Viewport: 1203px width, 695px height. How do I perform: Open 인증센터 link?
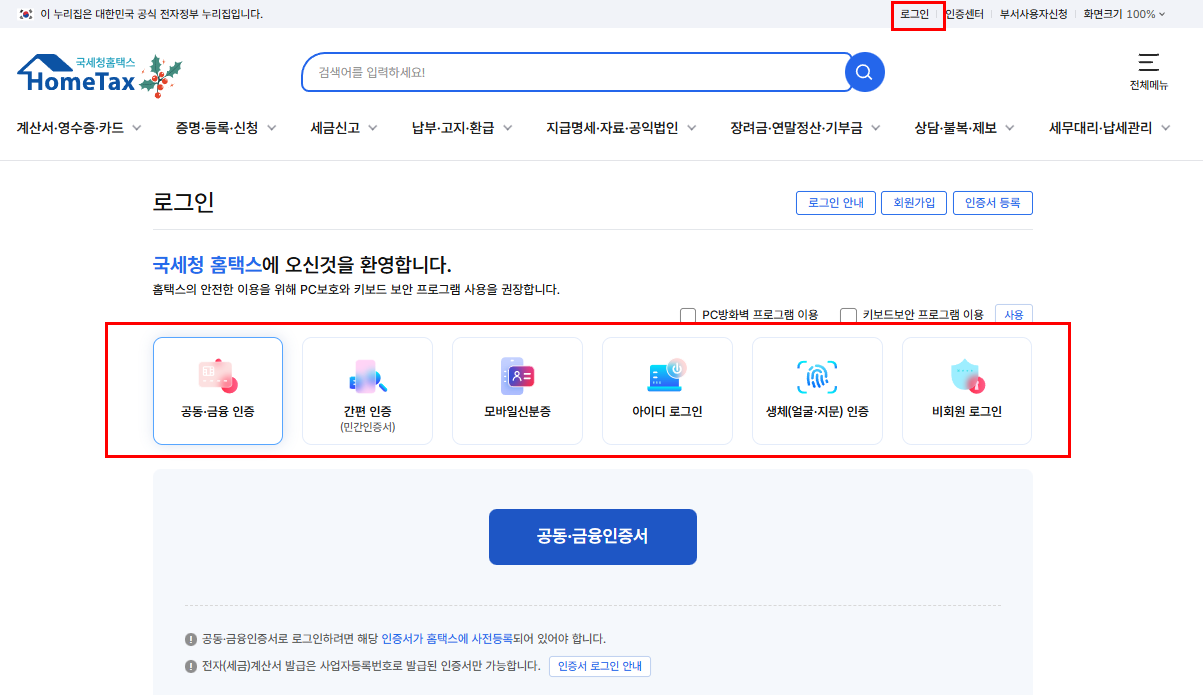coord(964,14)
